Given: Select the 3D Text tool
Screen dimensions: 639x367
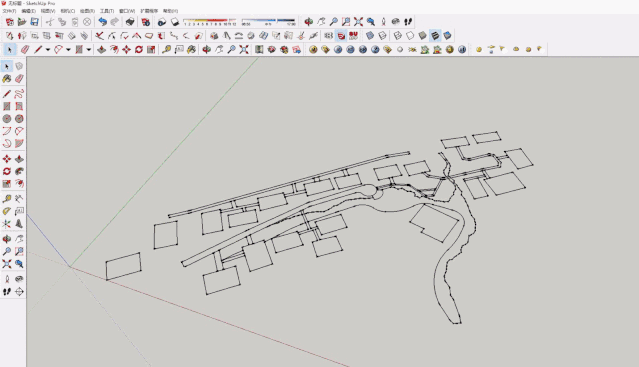Looking at the screenshot, I should (x=19, y=224).
